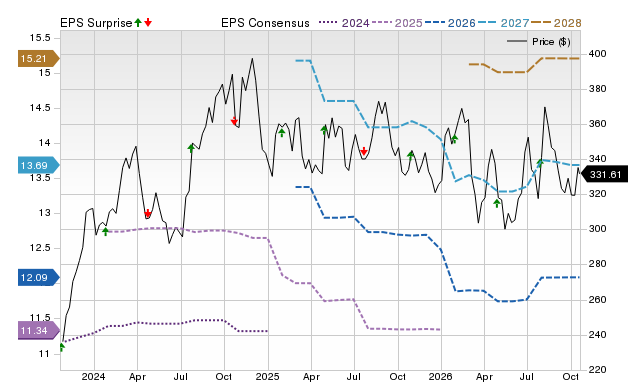
Task: Click the light blue 13.69 value tag
Action: click(x=38, y=165)
